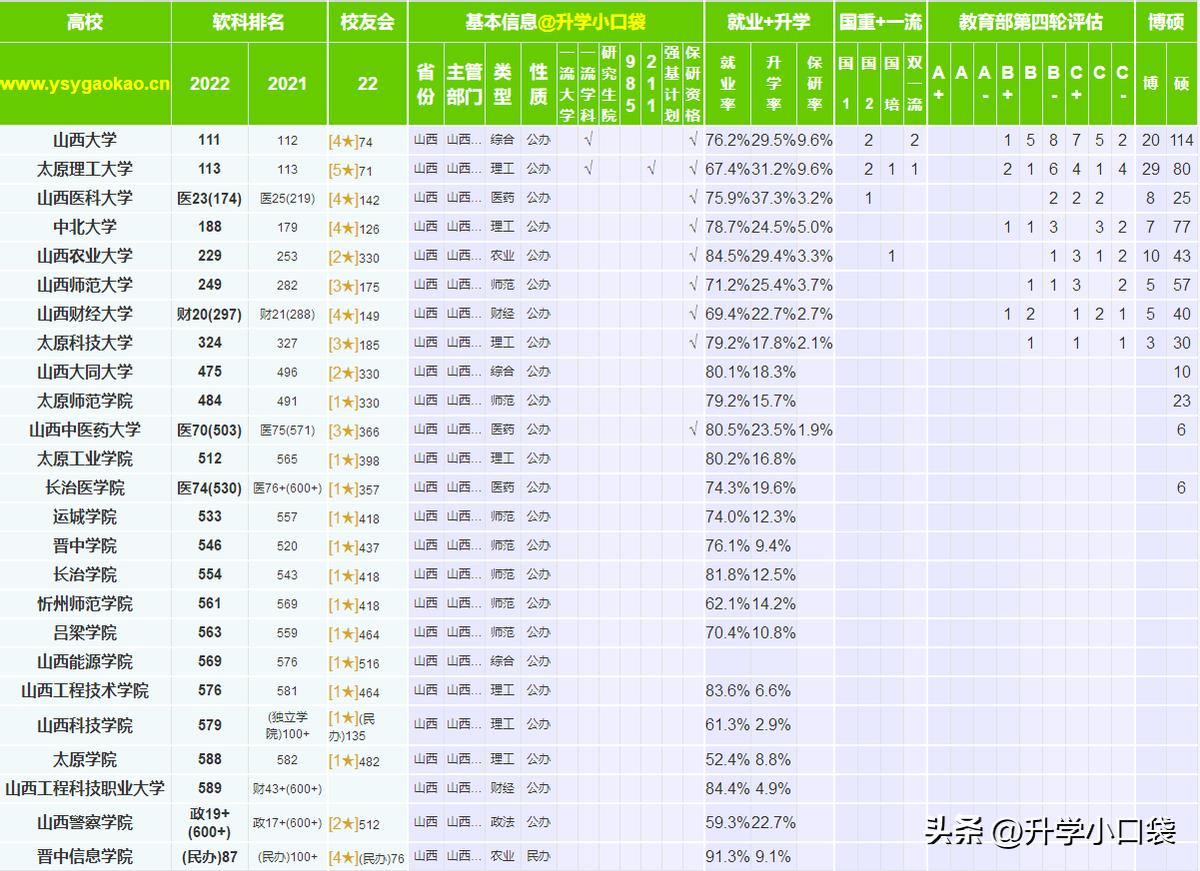The height and width of the screenshot is (871, 1200).
Task: Click the 2-star rating for 山西警察学院
Action: pyautogui.click(x=344, y=824)
